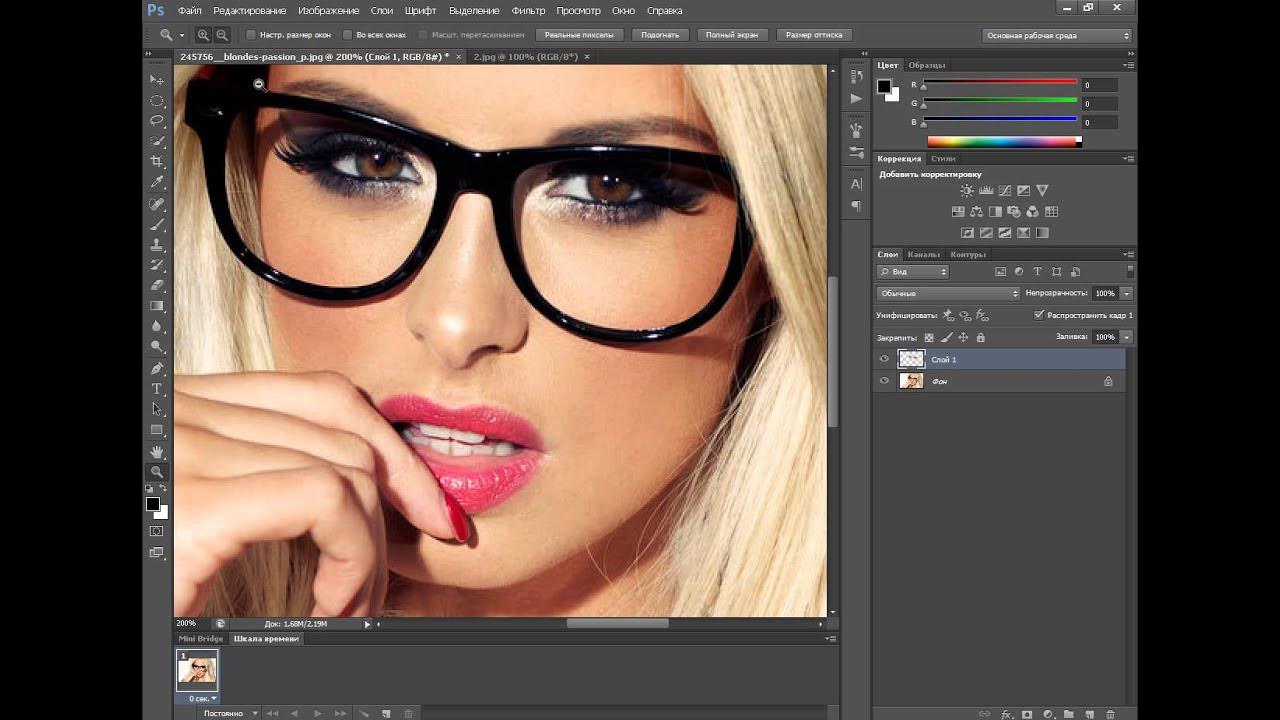Open the Изображение menu
Screen dimensions: 1280x720
coord(328,11)
